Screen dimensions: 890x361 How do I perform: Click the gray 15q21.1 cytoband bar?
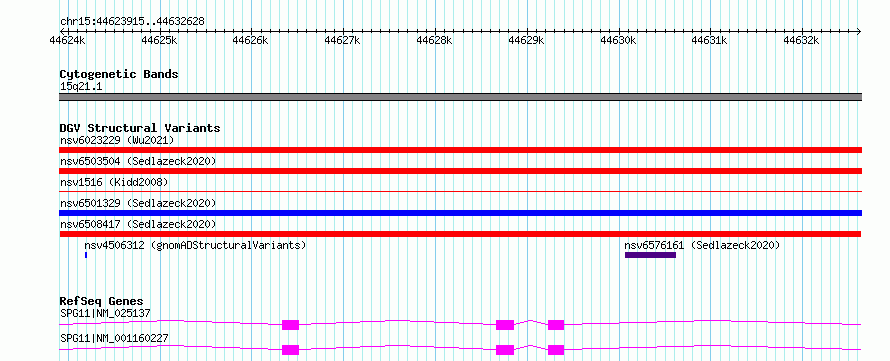[460, 97]
